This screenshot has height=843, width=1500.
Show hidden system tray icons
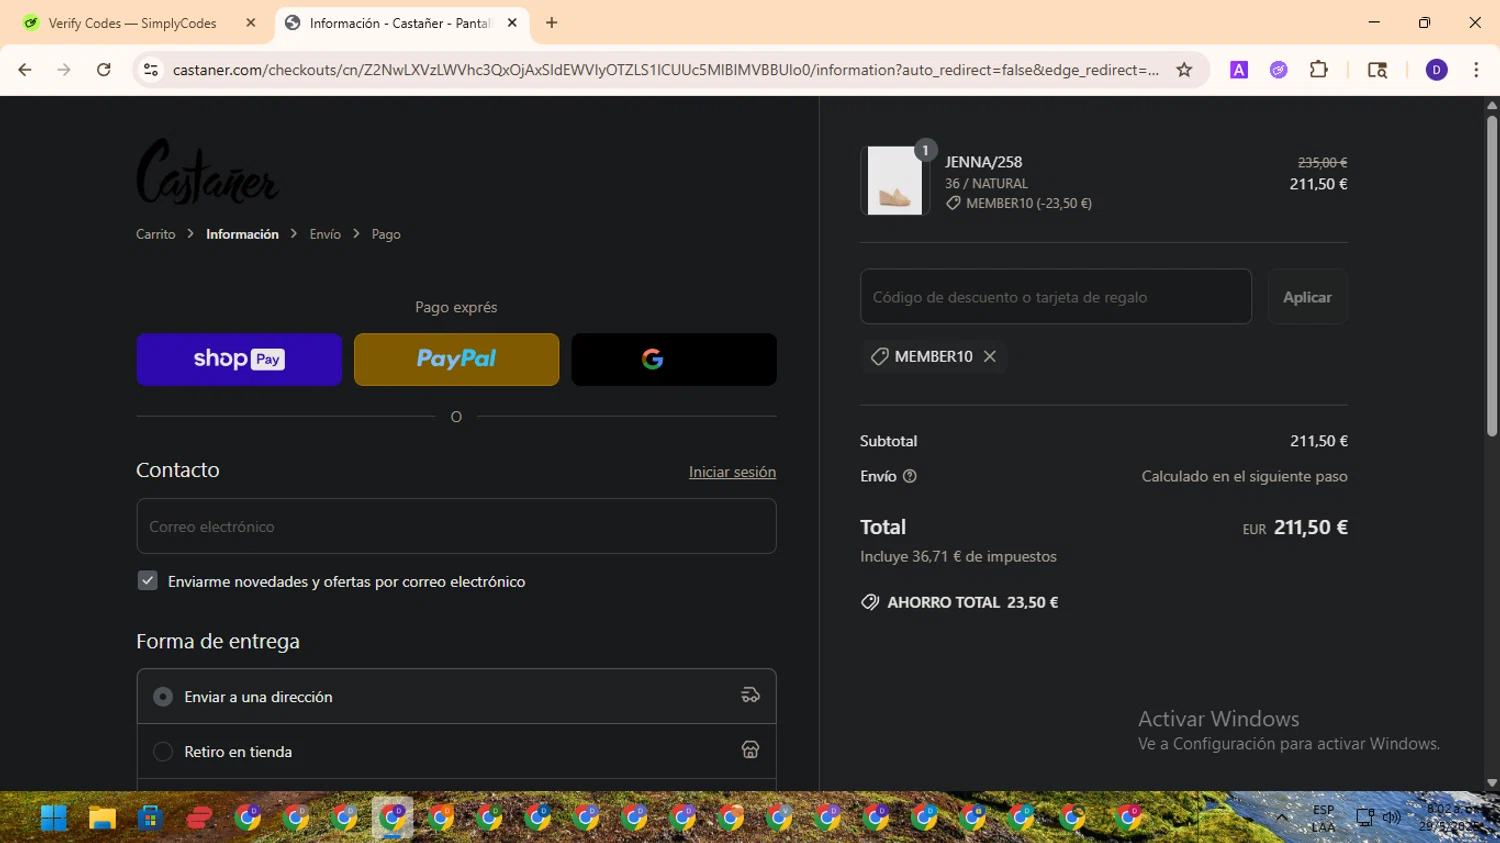(x=1281, y=818)
